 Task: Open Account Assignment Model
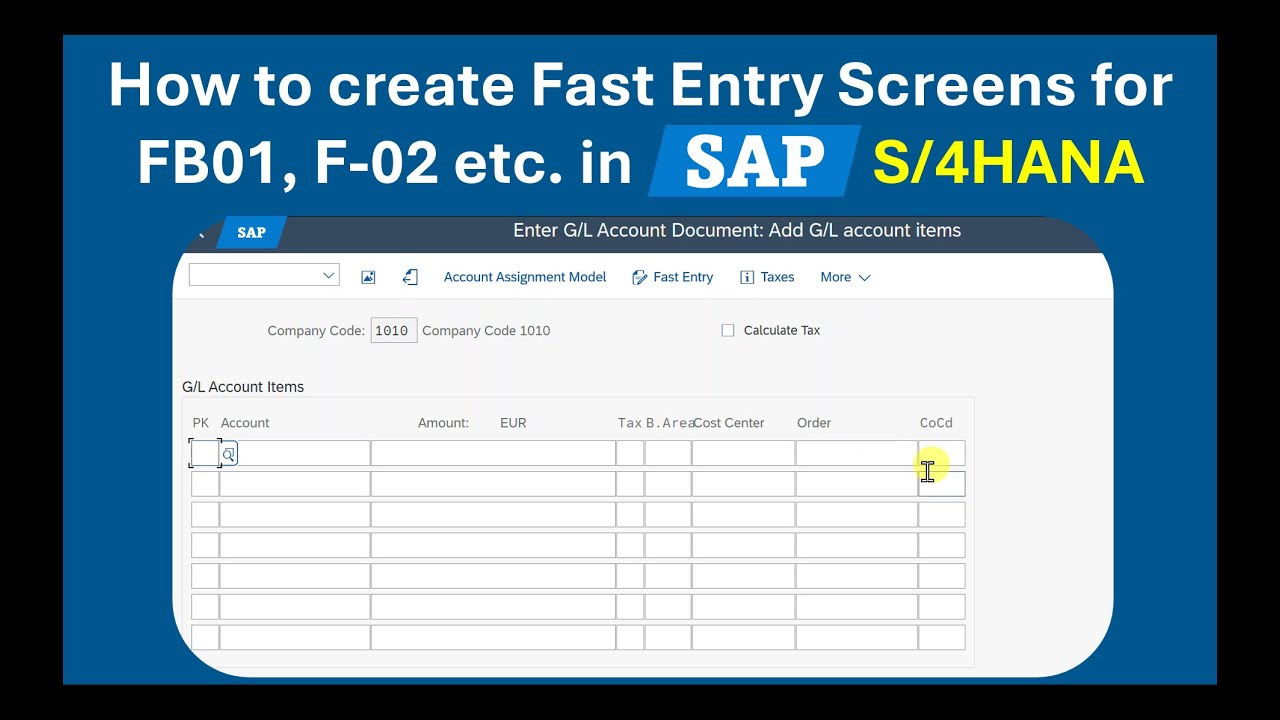(525, 277)
